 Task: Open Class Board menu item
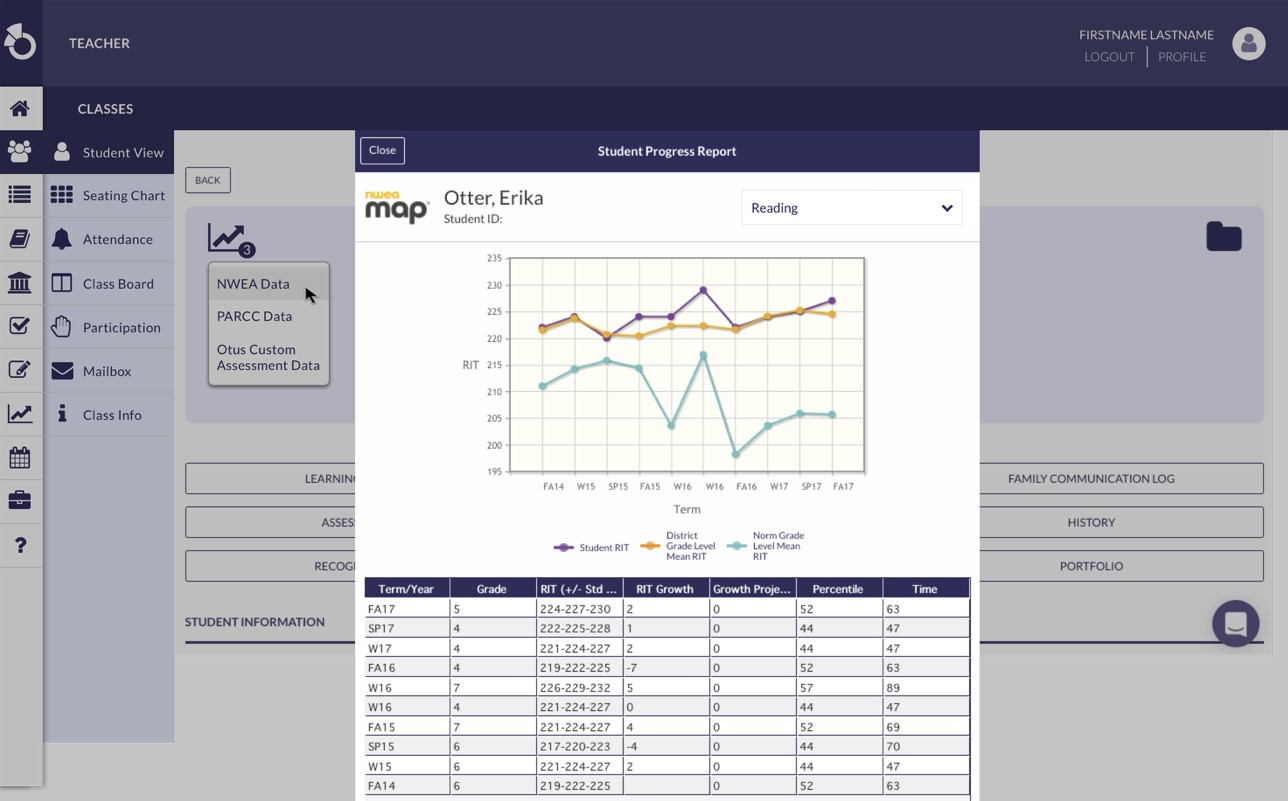tap(109, 283)
